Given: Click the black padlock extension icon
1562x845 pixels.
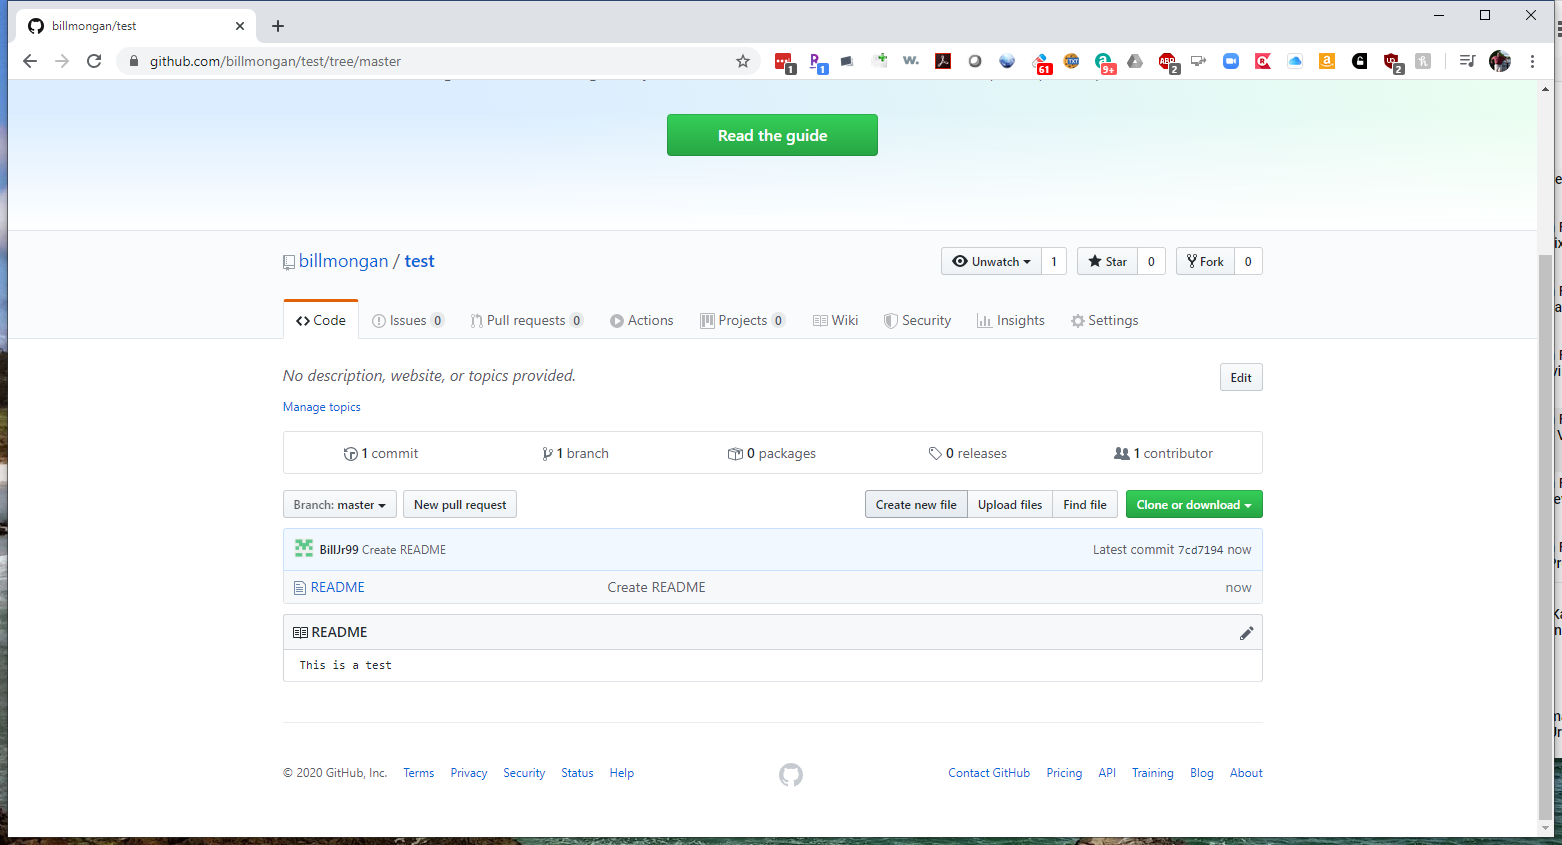Looking at the screenshot, I should 1359,61.
